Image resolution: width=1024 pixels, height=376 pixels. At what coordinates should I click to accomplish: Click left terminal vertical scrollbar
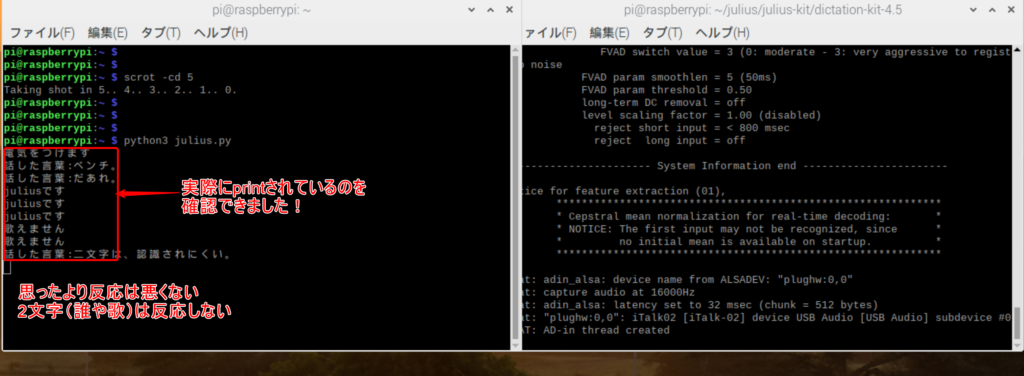[515, 199]
